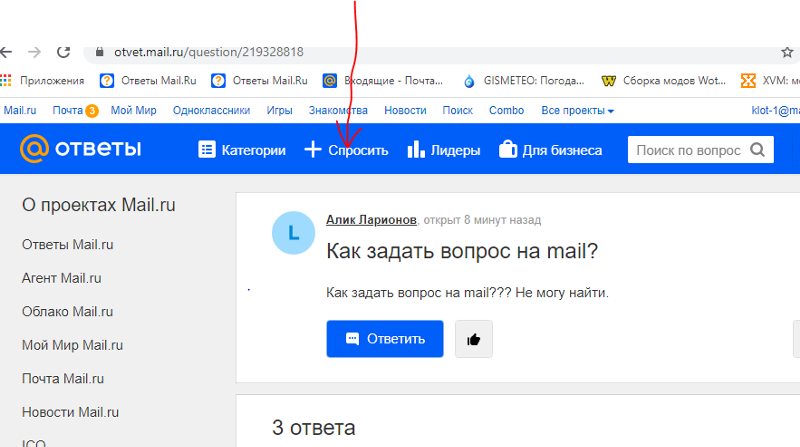Open the Лидеры leaderboard
Screen dimensions: 800x447
(444, 150)
